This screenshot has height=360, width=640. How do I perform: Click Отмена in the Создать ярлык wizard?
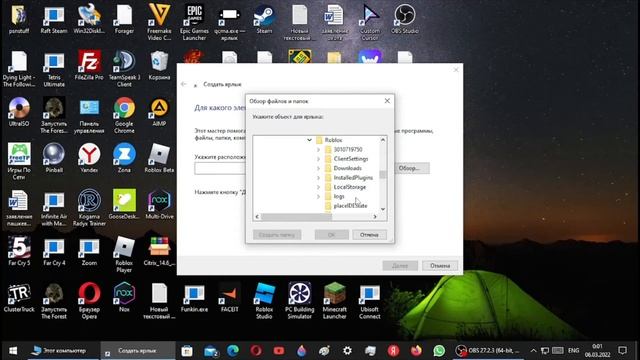[440, 266]
